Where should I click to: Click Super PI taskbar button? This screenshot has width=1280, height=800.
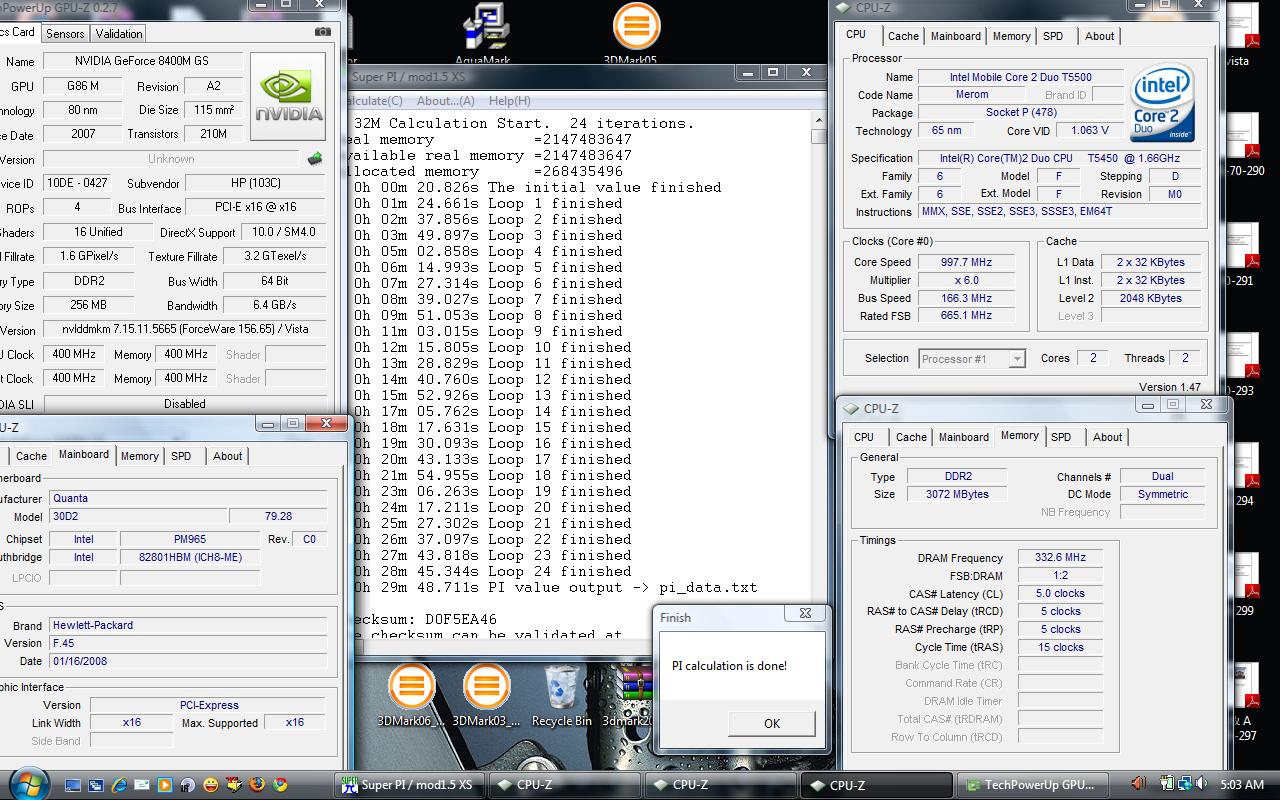point(412,785)
